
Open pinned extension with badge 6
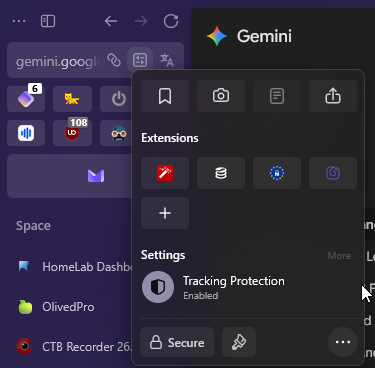(x=26, y=99)
